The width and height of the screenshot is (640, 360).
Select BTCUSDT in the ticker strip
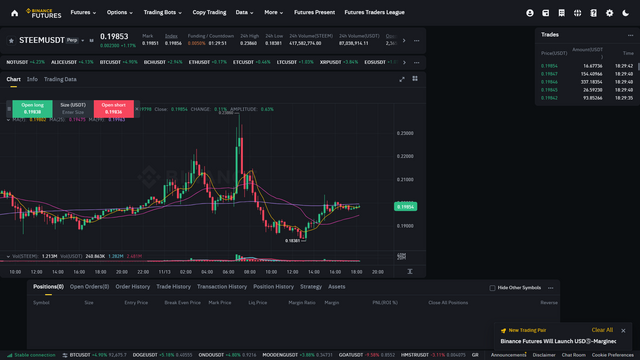pyautogui.click(x=118, y=62)
